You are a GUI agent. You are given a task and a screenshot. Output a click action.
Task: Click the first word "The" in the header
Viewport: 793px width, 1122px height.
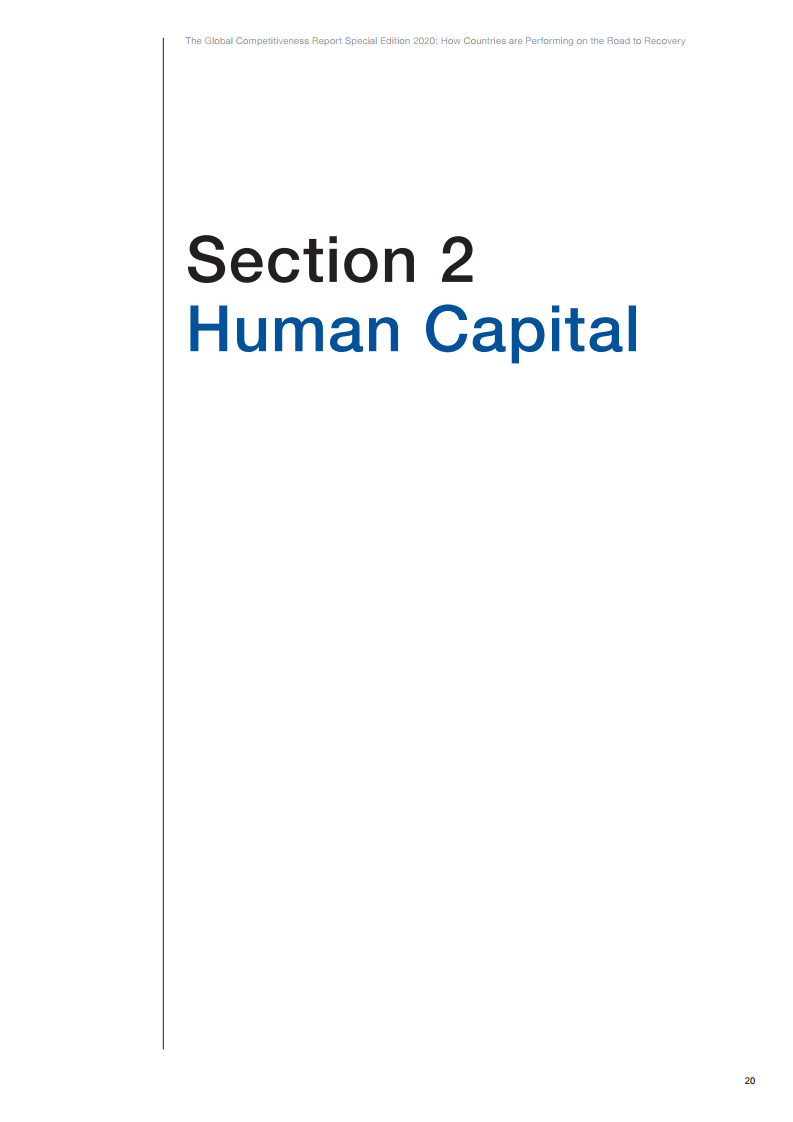(193, 41)
